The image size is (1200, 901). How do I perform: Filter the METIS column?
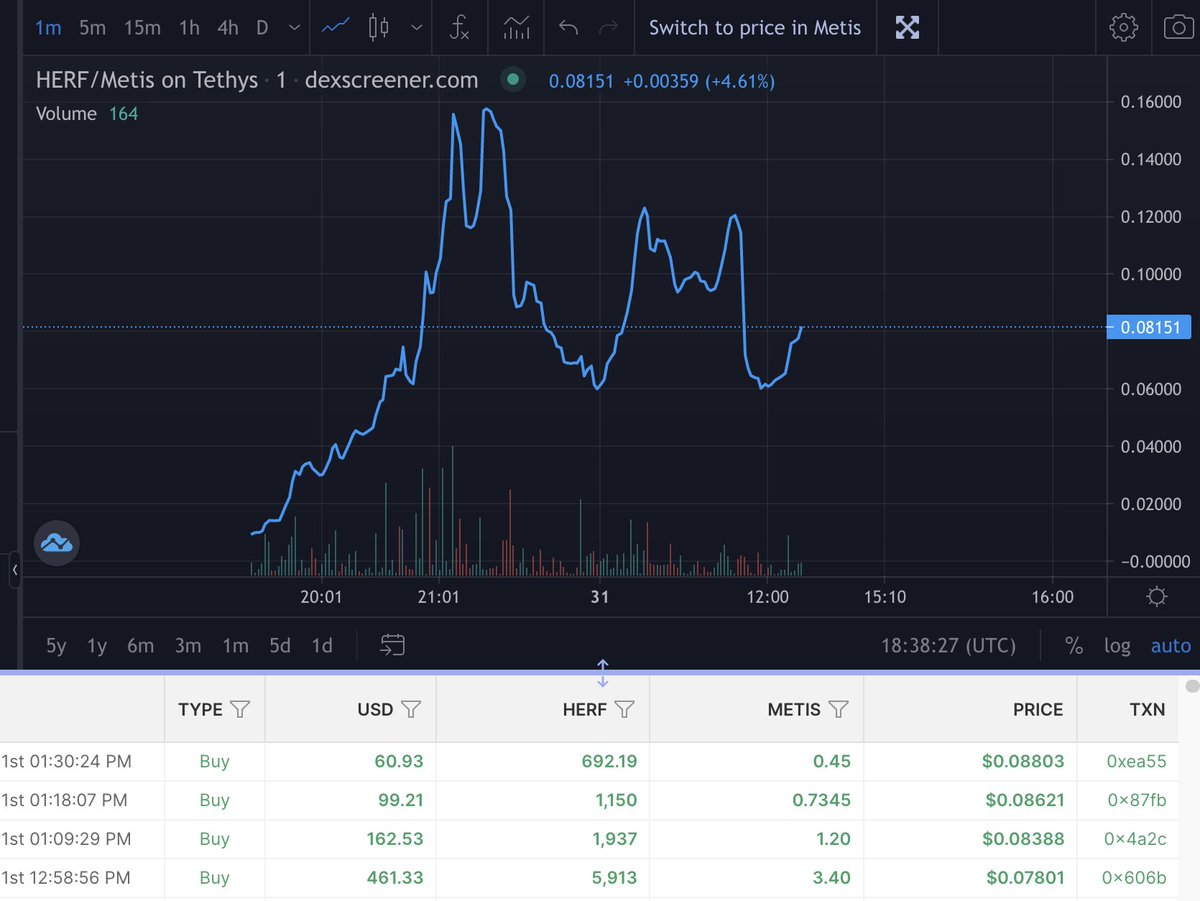click(839, 709)
